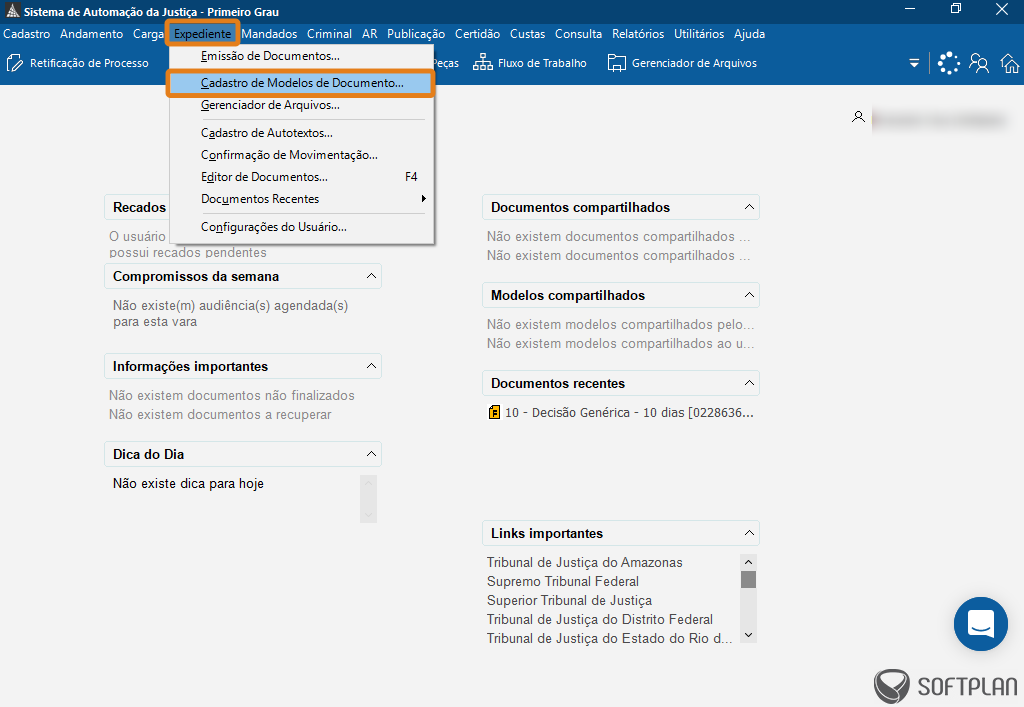This screenshot has height=707, width=1024.
Task: Click text 'Não existem documentos não finalizados'
Action: pyautogui.click(x=232, y=396)
